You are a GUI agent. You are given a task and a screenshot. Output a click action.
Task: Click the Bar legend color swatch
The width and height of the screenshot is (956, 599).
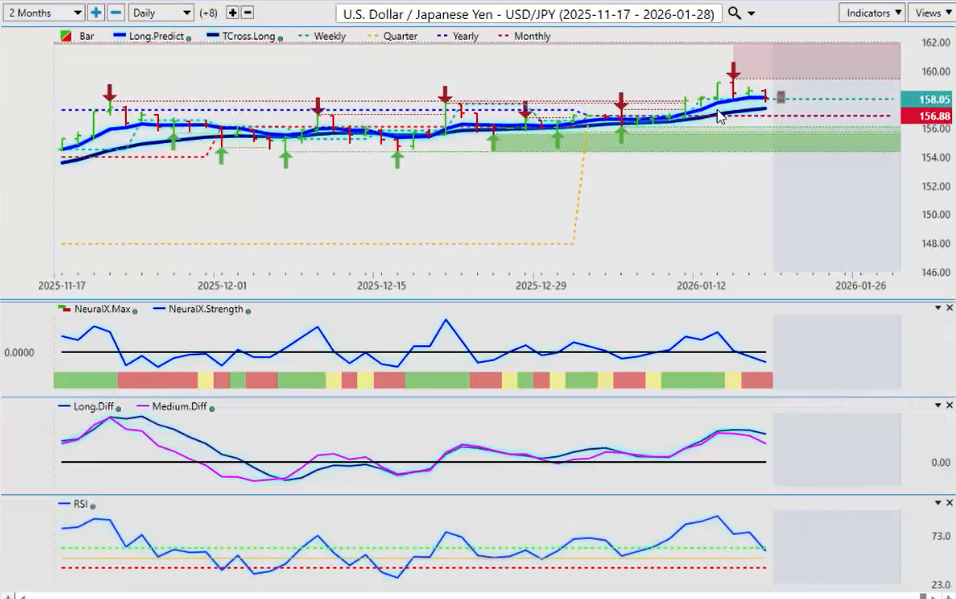click(x=66, y=36)
